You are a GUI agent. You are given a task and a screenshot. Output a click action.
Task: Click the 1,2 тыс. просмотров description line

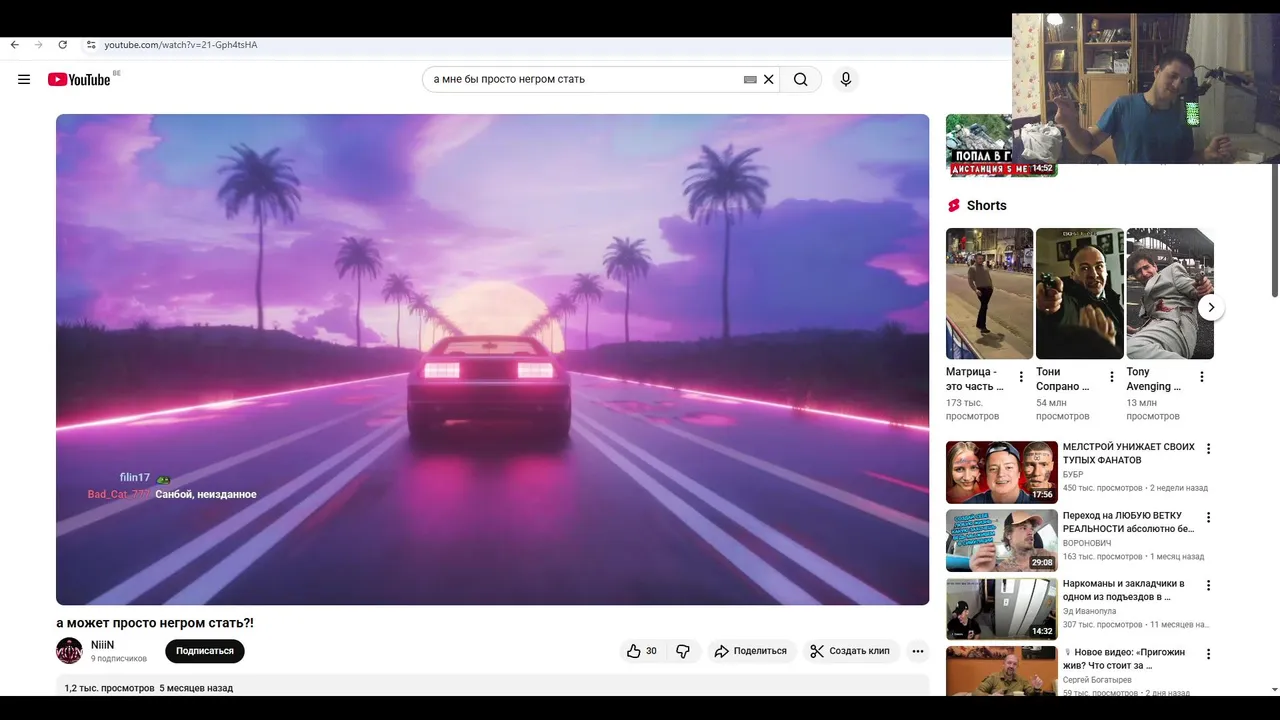tap(149, 688)
